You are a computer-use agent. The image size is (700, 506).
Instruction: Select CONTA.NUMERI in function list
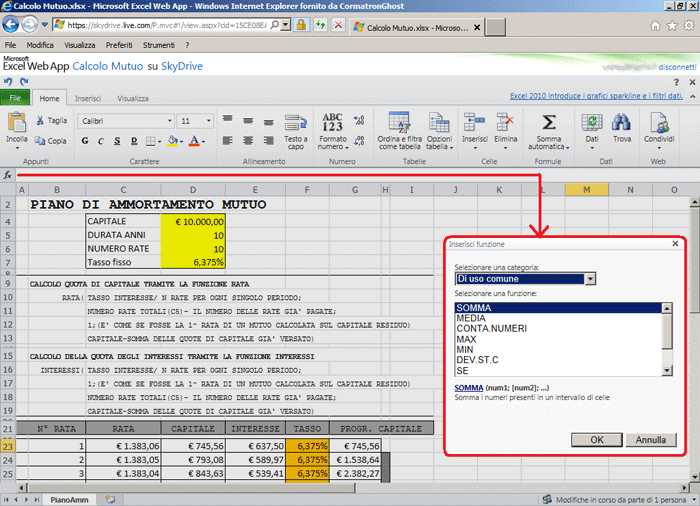coord(492,328)
